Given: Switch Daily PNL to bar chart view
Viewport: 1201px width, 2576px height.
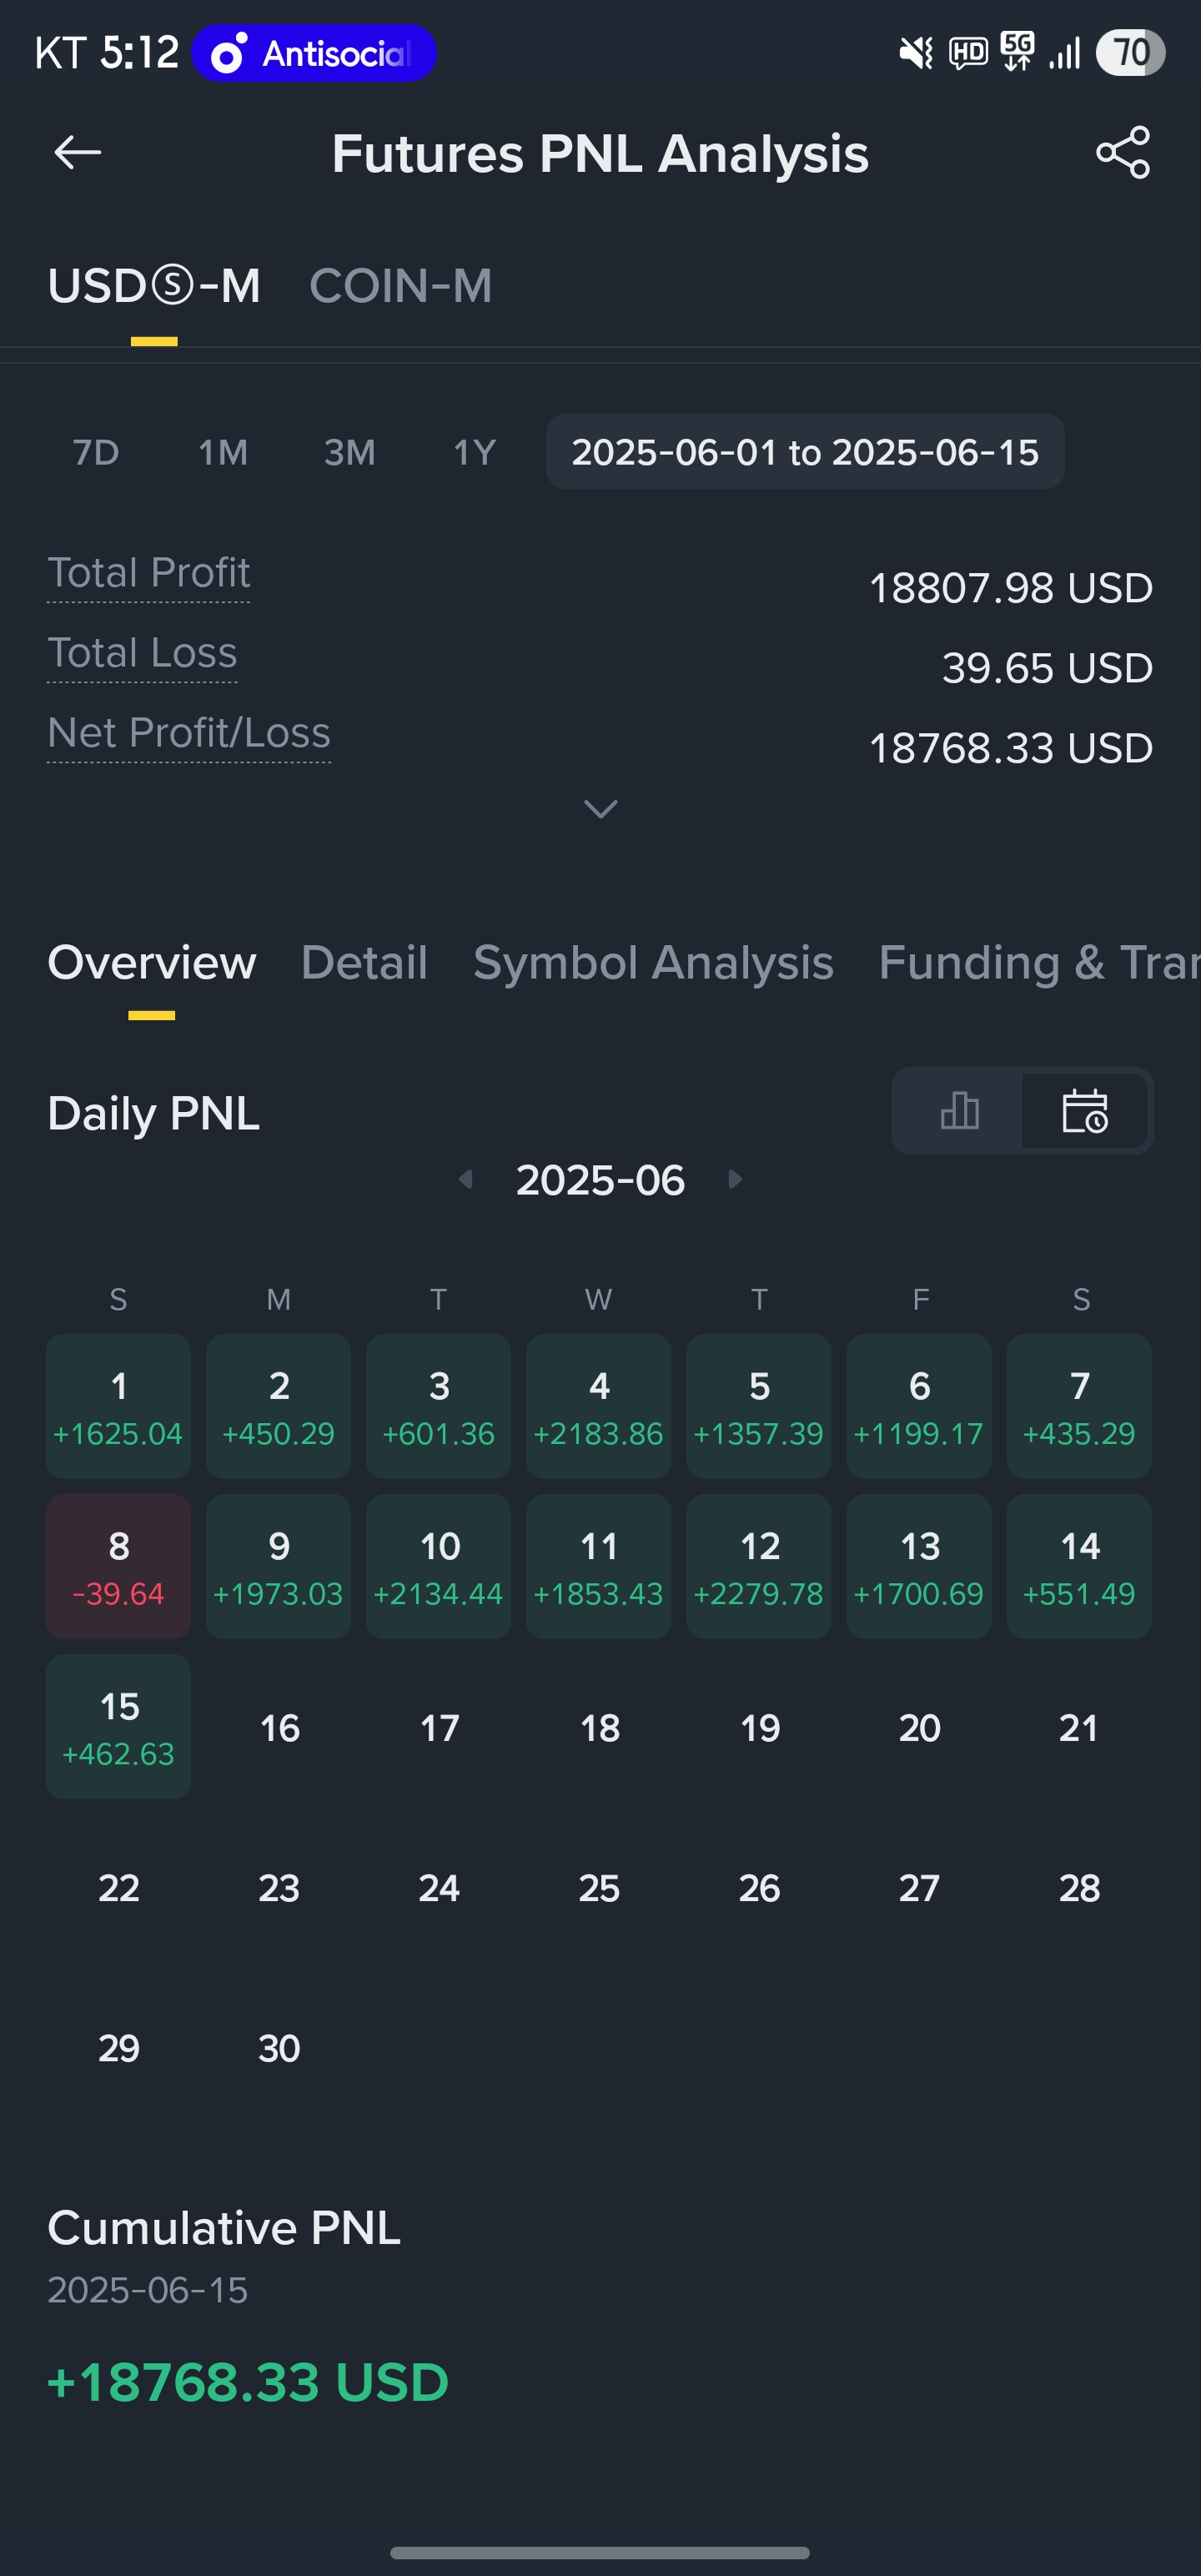Looking at the screenshot, I should click(x=959, y=1111).
